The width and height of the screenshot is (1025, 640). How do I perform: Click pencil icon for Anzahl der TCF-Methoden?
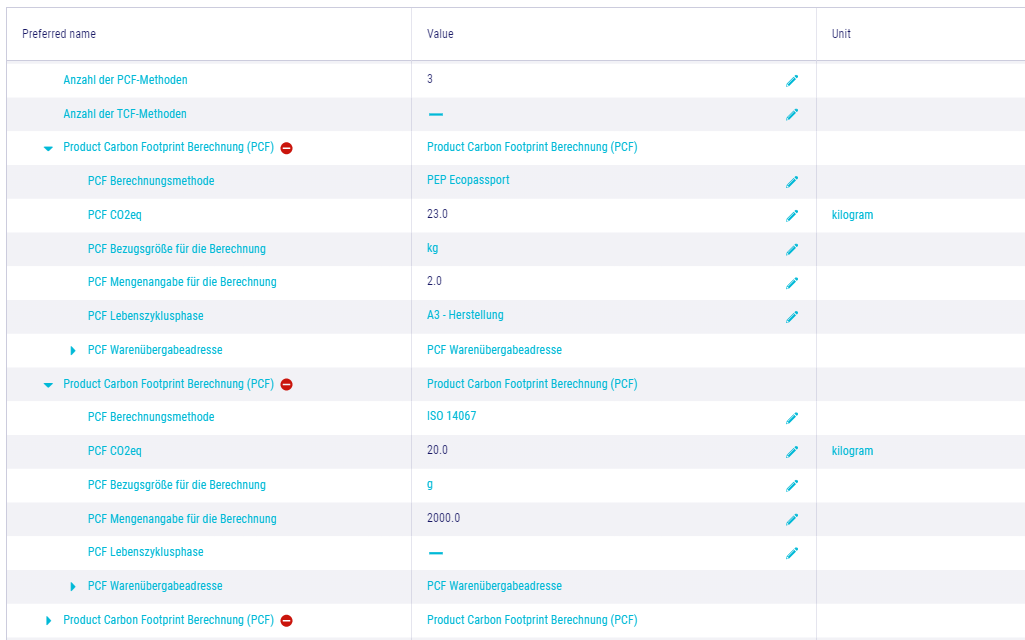click(x=792, y=115)
